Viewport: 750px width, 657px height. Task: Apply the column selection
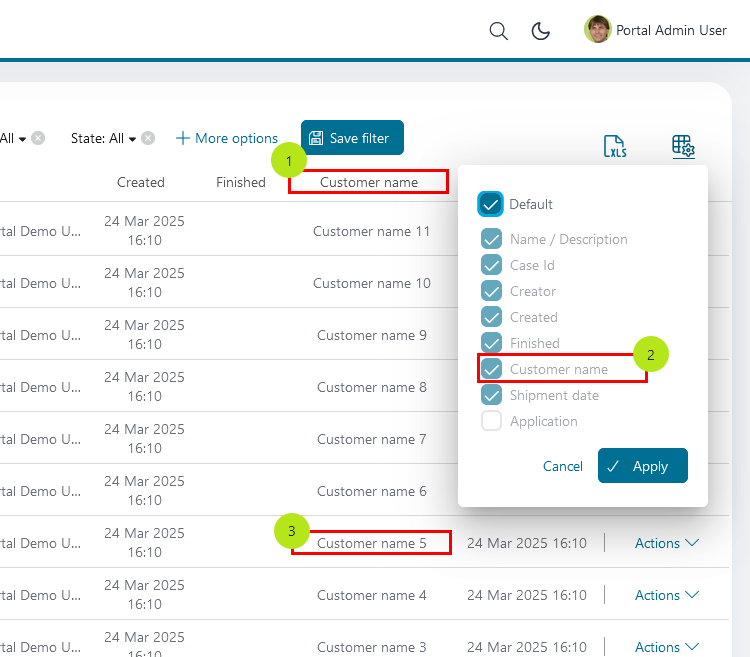[x=642, y=466]
